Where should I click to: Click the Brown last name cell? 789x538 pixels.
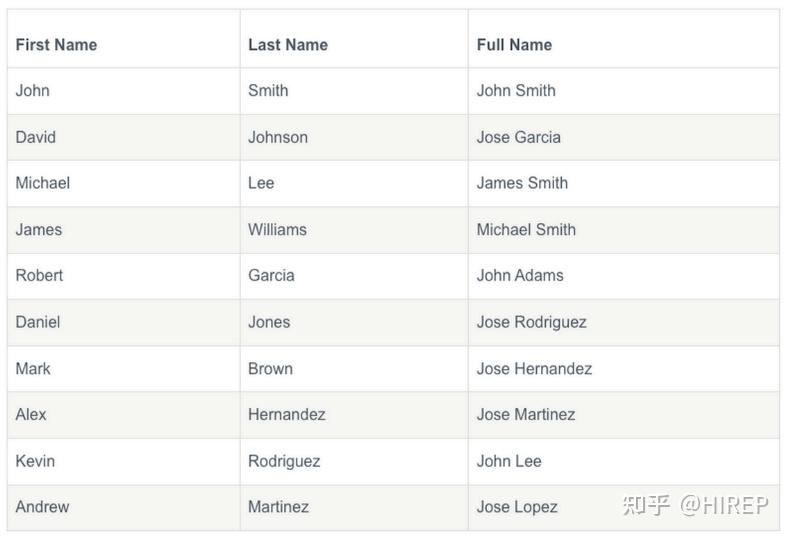(x=270, y=368)
